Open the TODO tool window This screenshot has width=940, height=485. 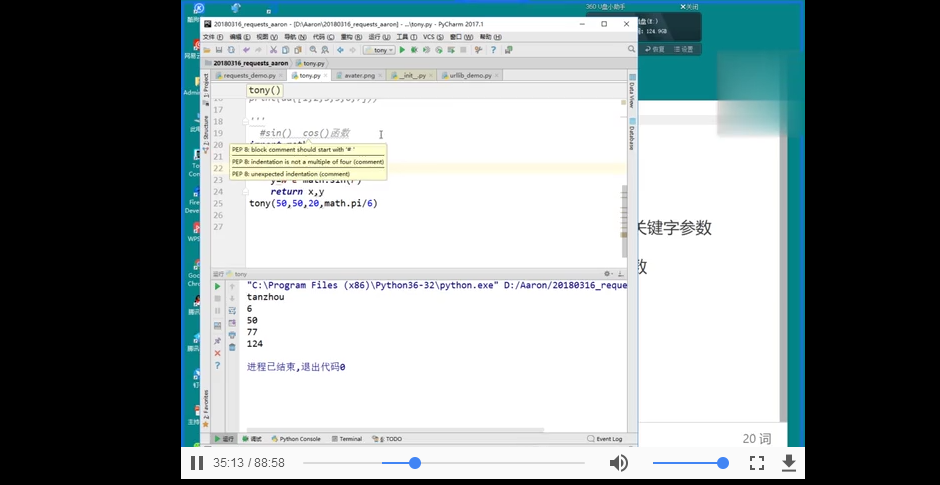pyautogui.click(x=387, y=439)
